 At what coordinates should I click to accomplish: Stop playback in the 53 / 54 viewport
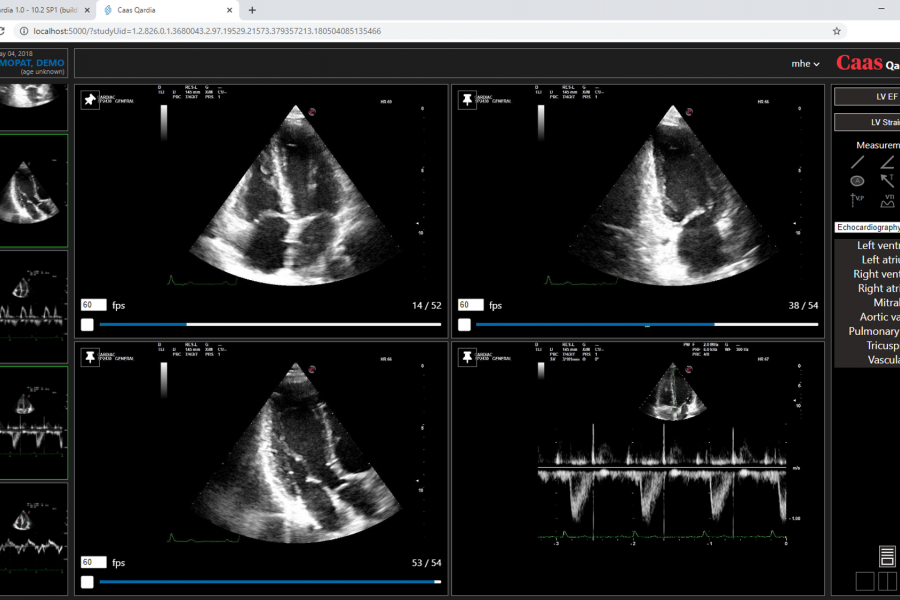coord(87,582)
